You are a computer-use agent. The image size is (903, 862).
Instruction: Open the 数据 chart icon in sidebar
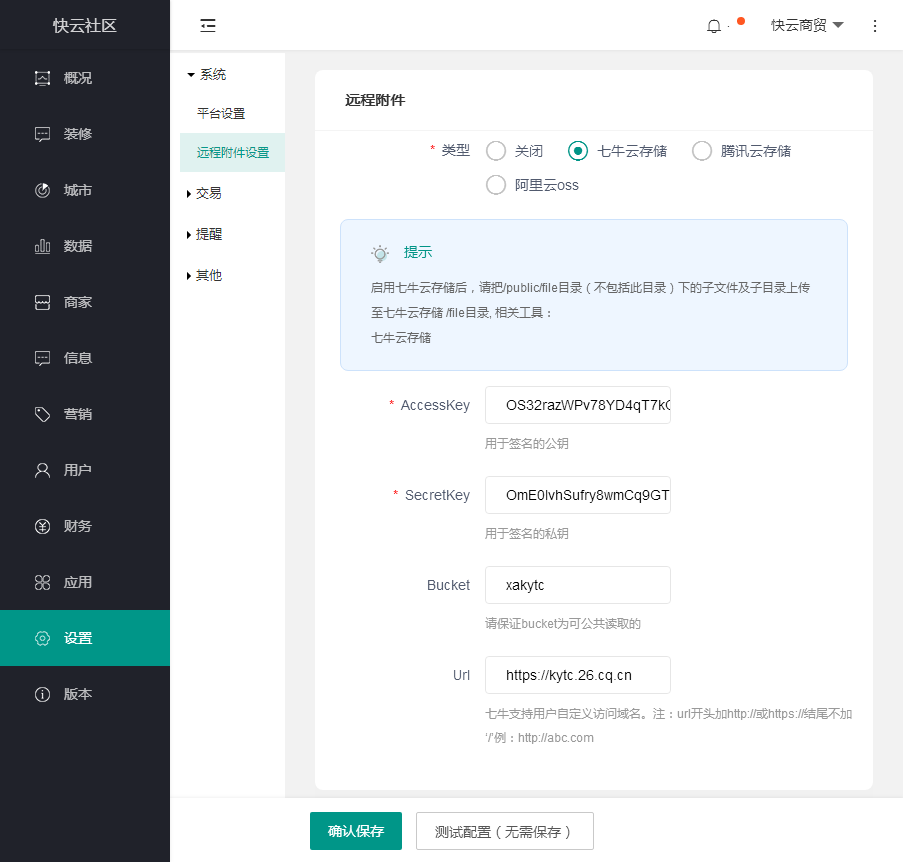42,246
